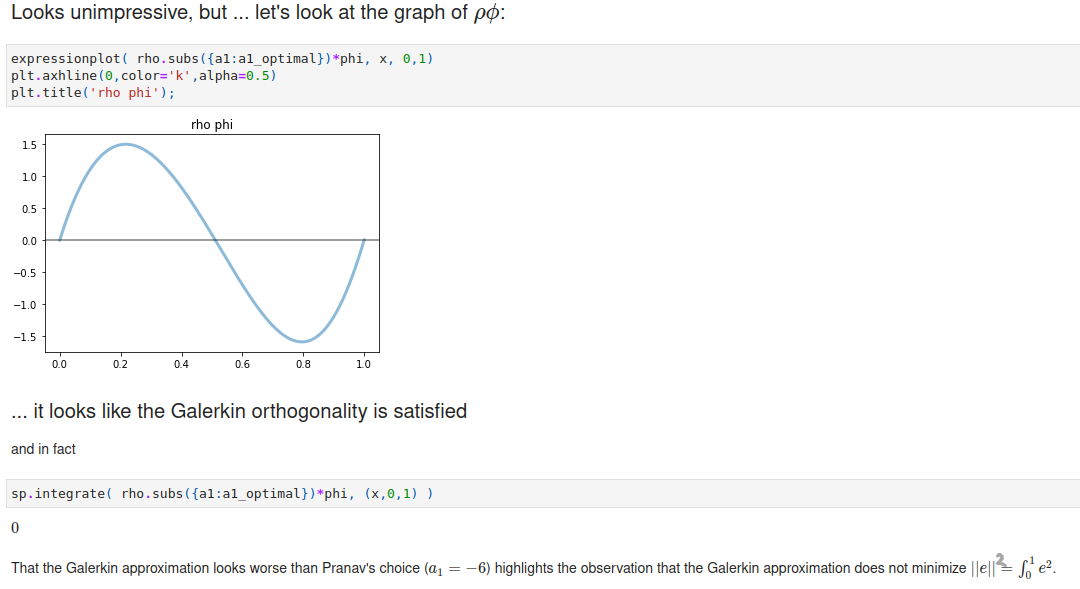This screenshot has height=589, width=1080.
Task: Click the 'rho phi' plot title
Action: point(212,125)
